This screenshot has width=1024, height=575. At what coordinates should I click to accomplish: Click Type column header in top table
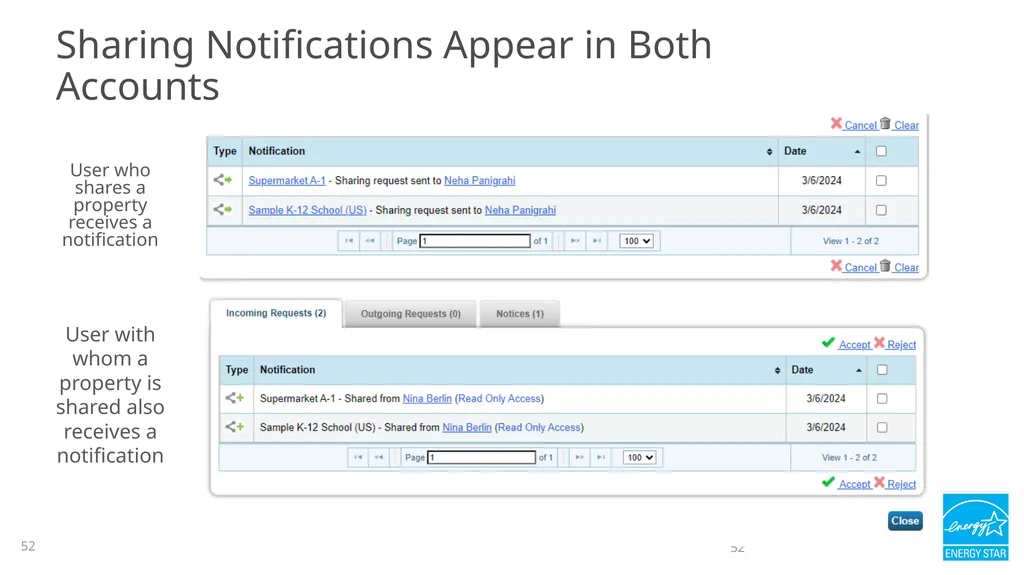coord(225,151)
